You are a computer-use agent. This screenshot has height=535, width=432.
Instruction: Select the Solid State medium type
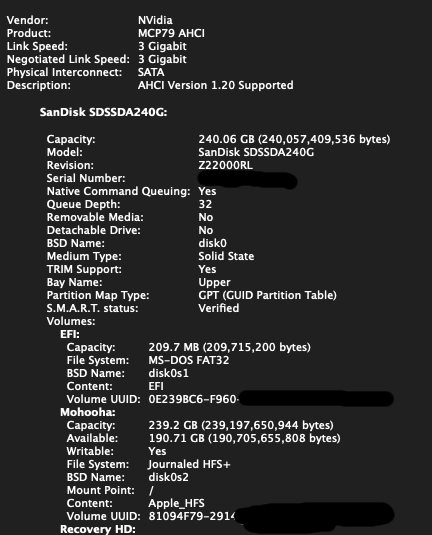click(226, 256)
